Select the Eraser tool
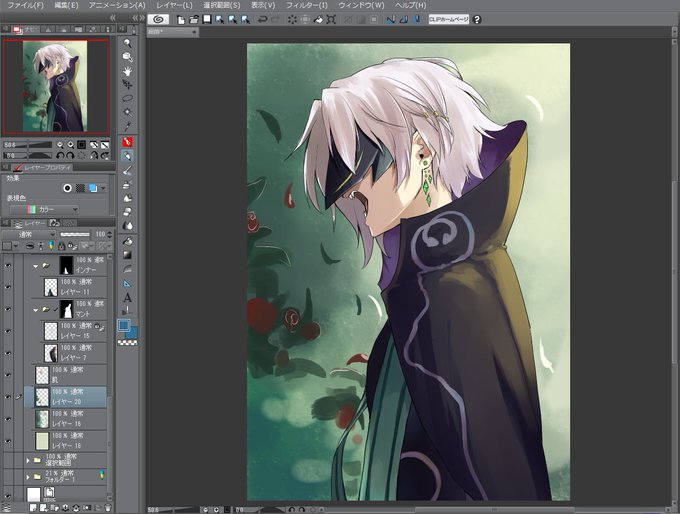The image size is (680, 514). [x=127, y=212]
